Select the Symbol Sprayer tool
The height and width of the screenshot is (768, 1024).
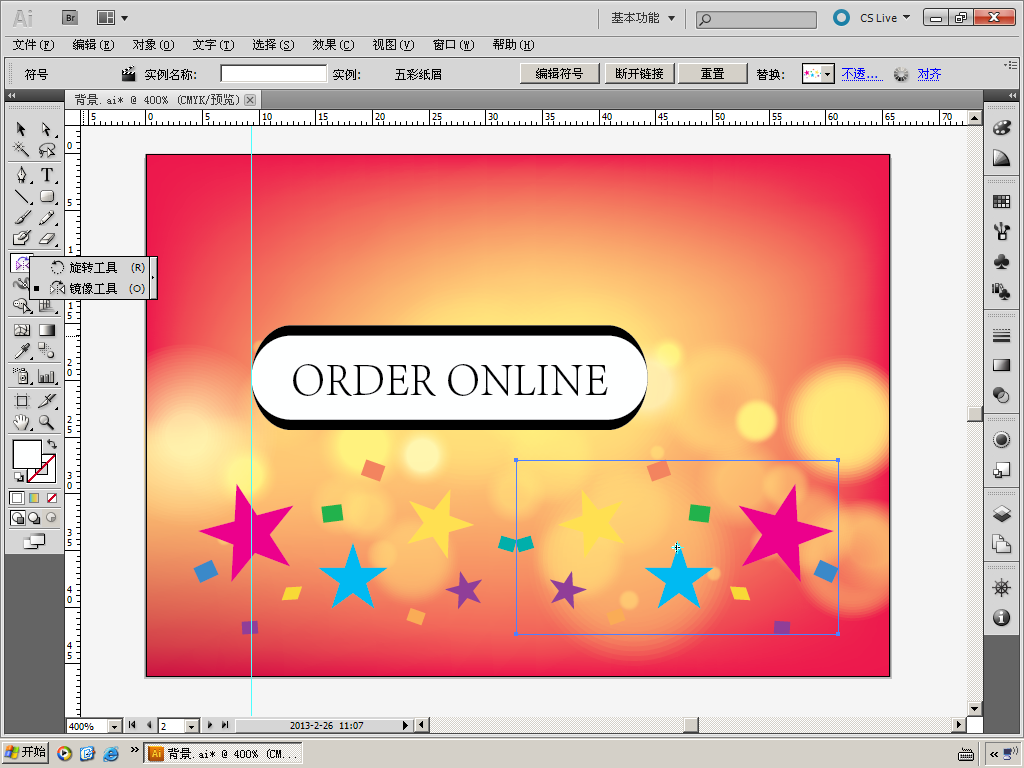click(21, 376)
